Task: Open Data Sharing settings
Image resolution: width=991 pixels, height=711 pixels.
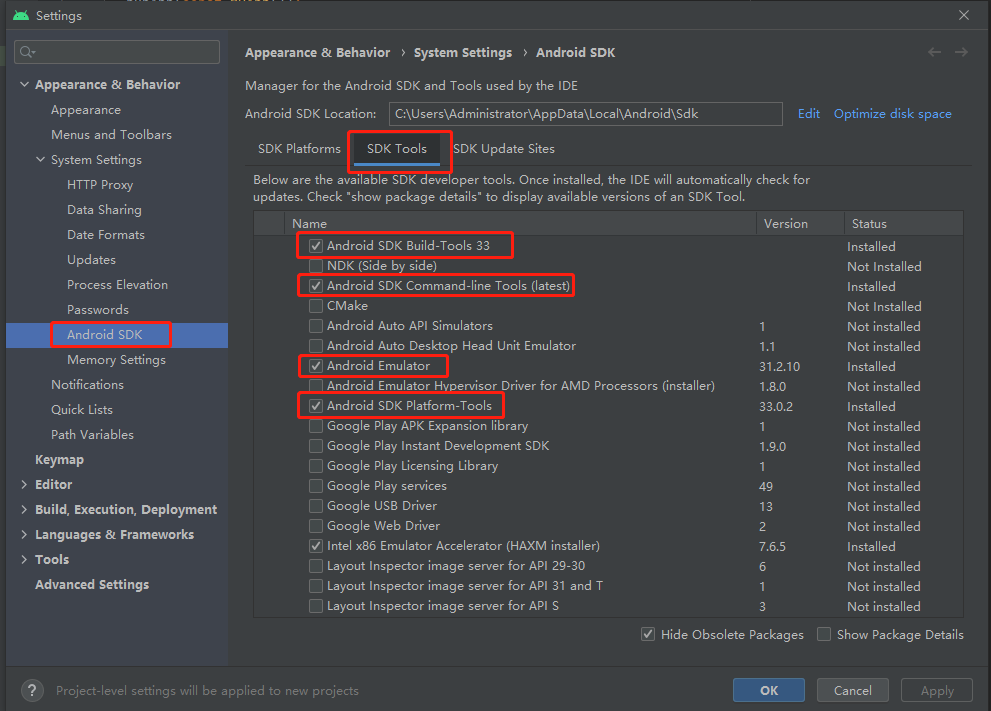Action: tap(104, 209)
